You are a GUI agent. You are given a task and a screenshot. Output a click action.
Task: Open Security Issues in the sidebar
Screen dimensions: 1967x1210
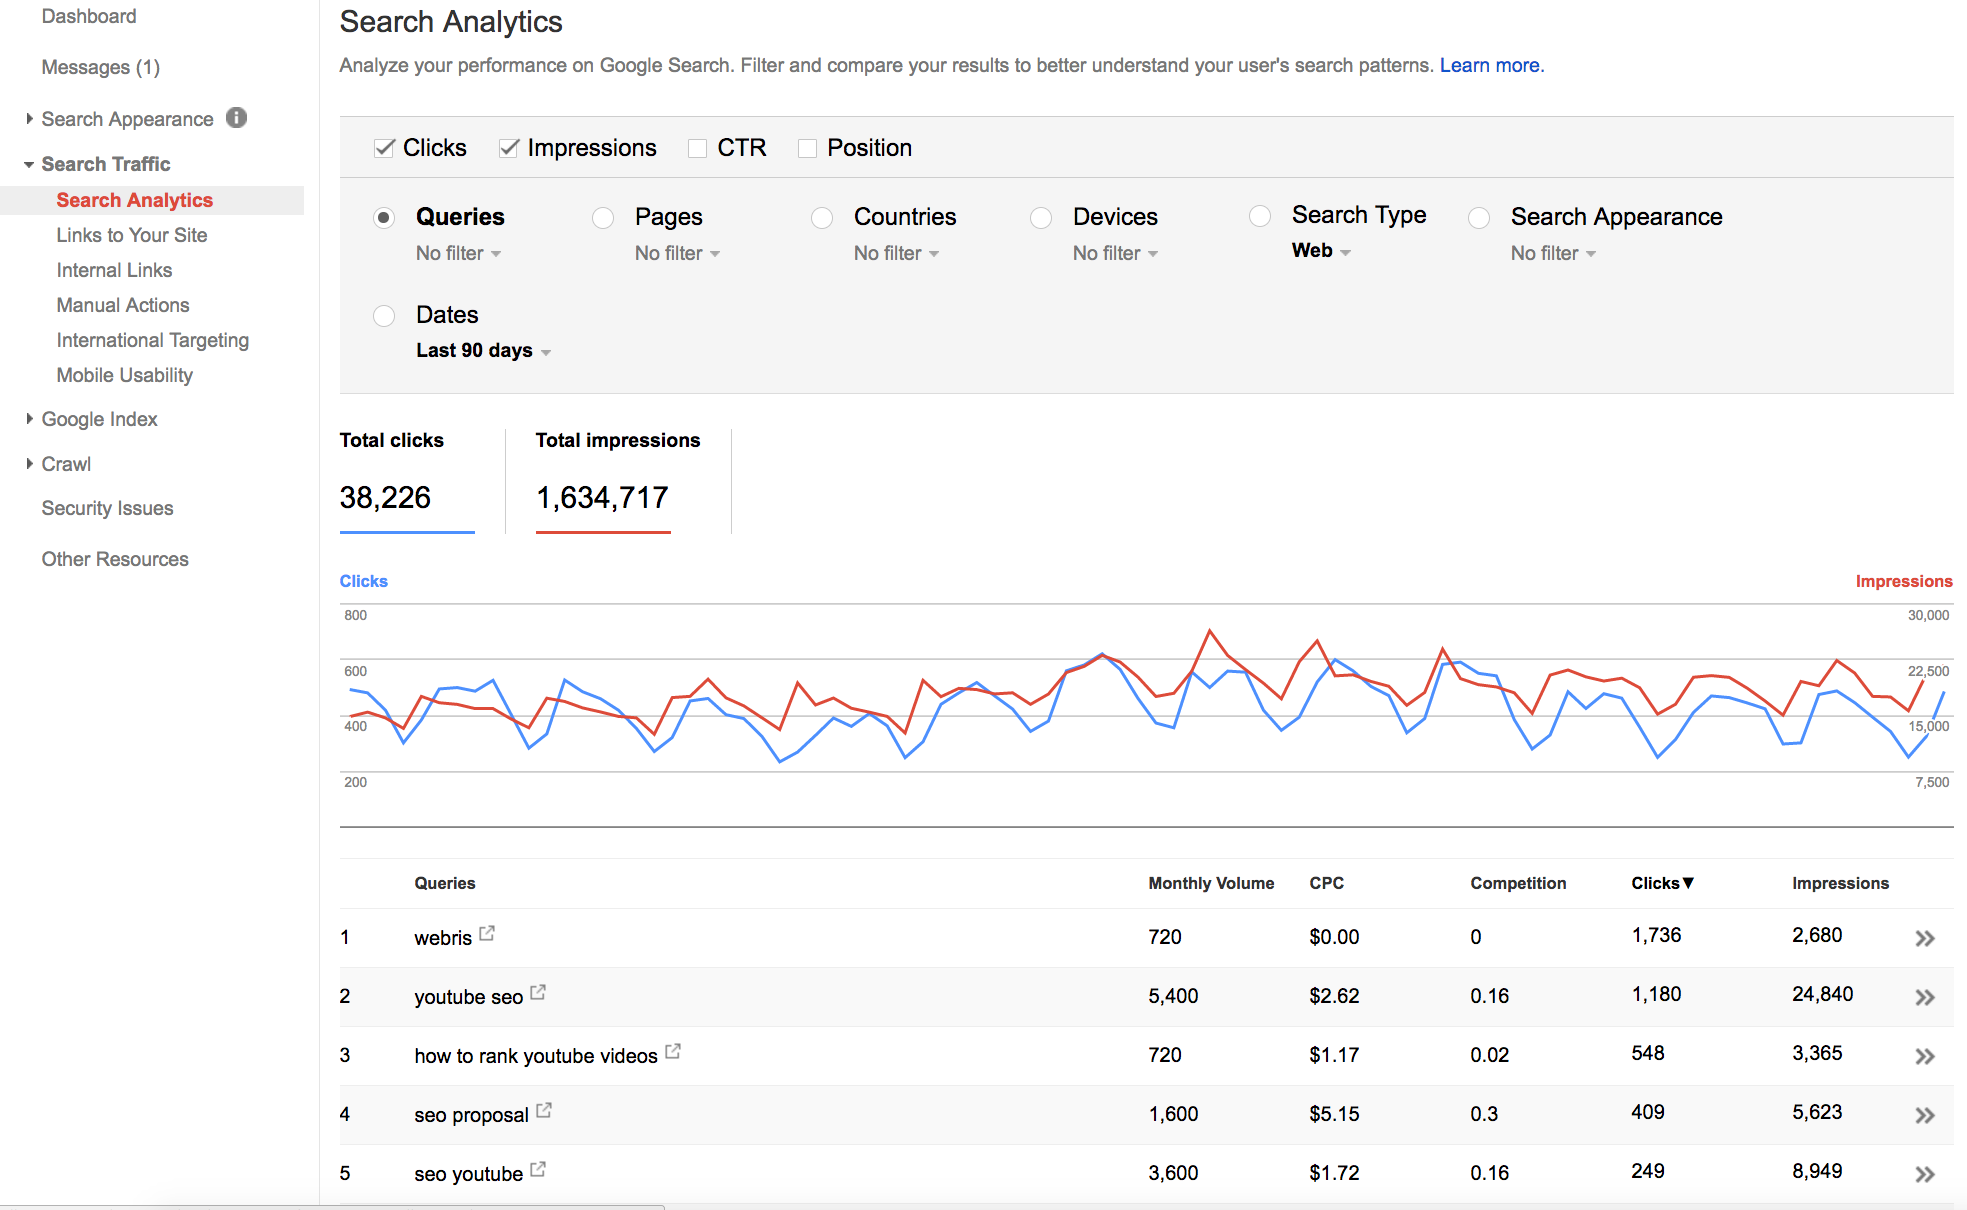107,508
